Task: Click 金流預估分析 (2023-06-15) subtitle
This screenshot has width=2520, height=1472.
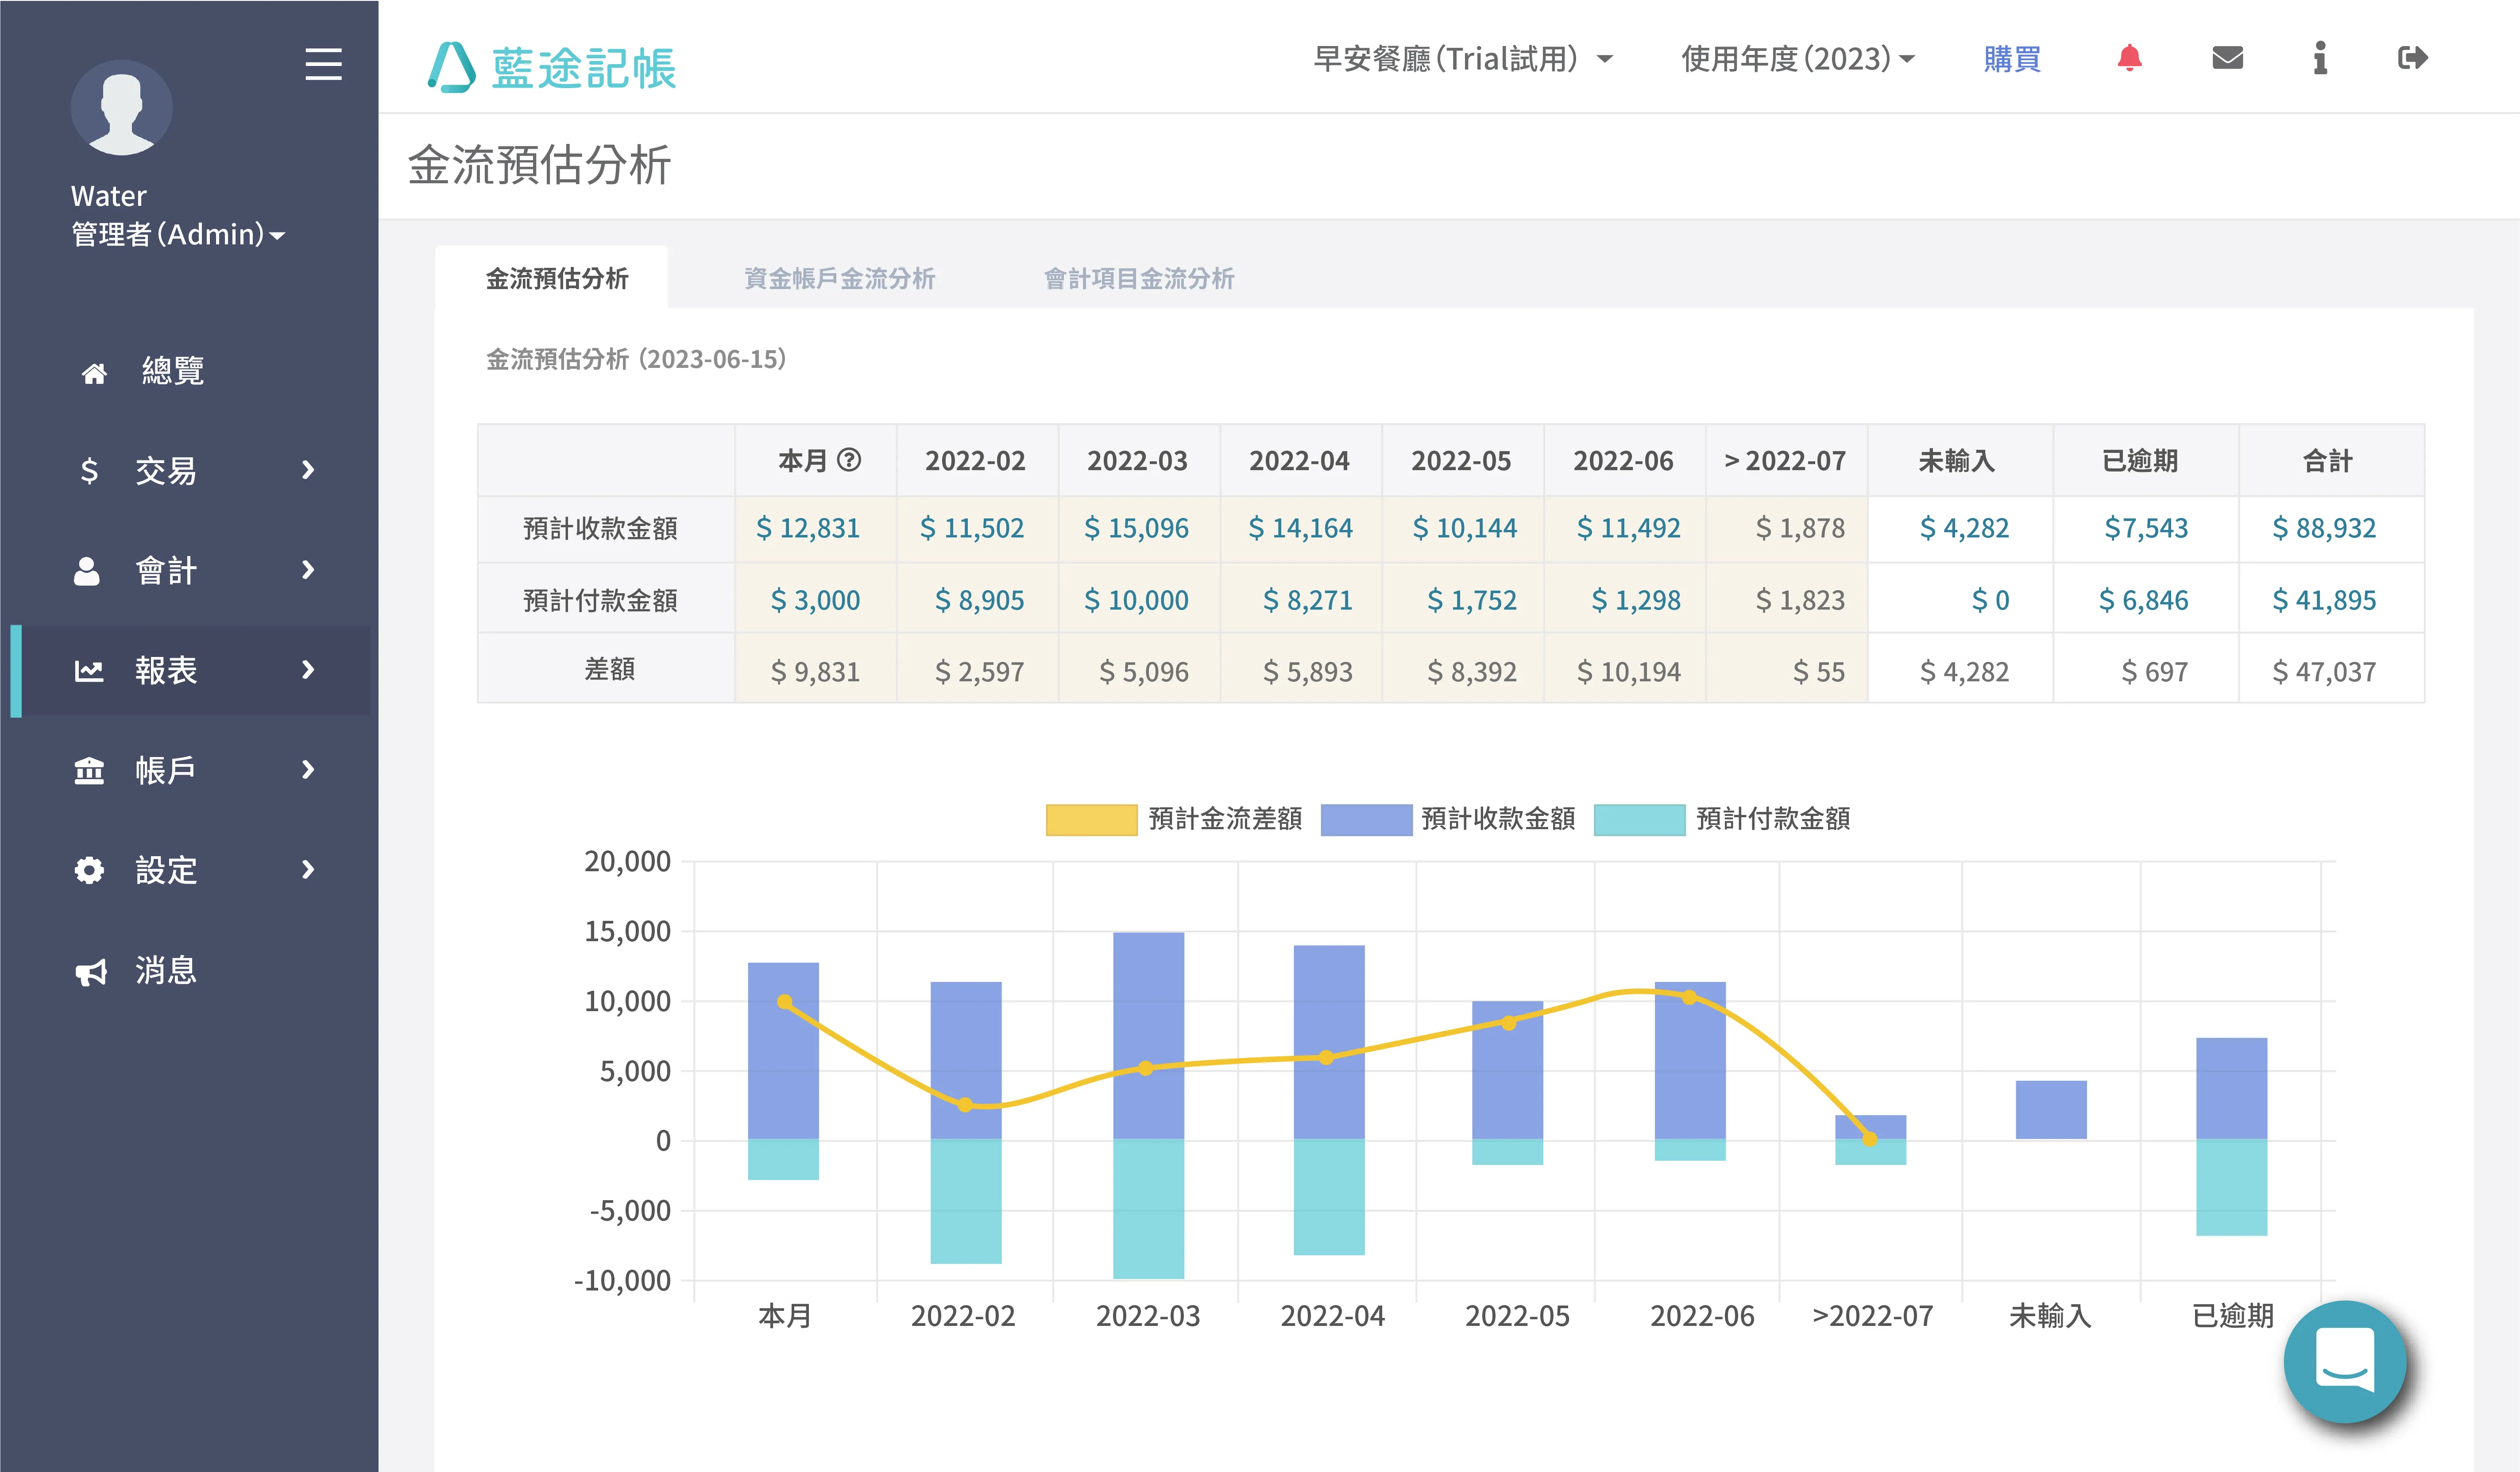Action: click(636, 359)
